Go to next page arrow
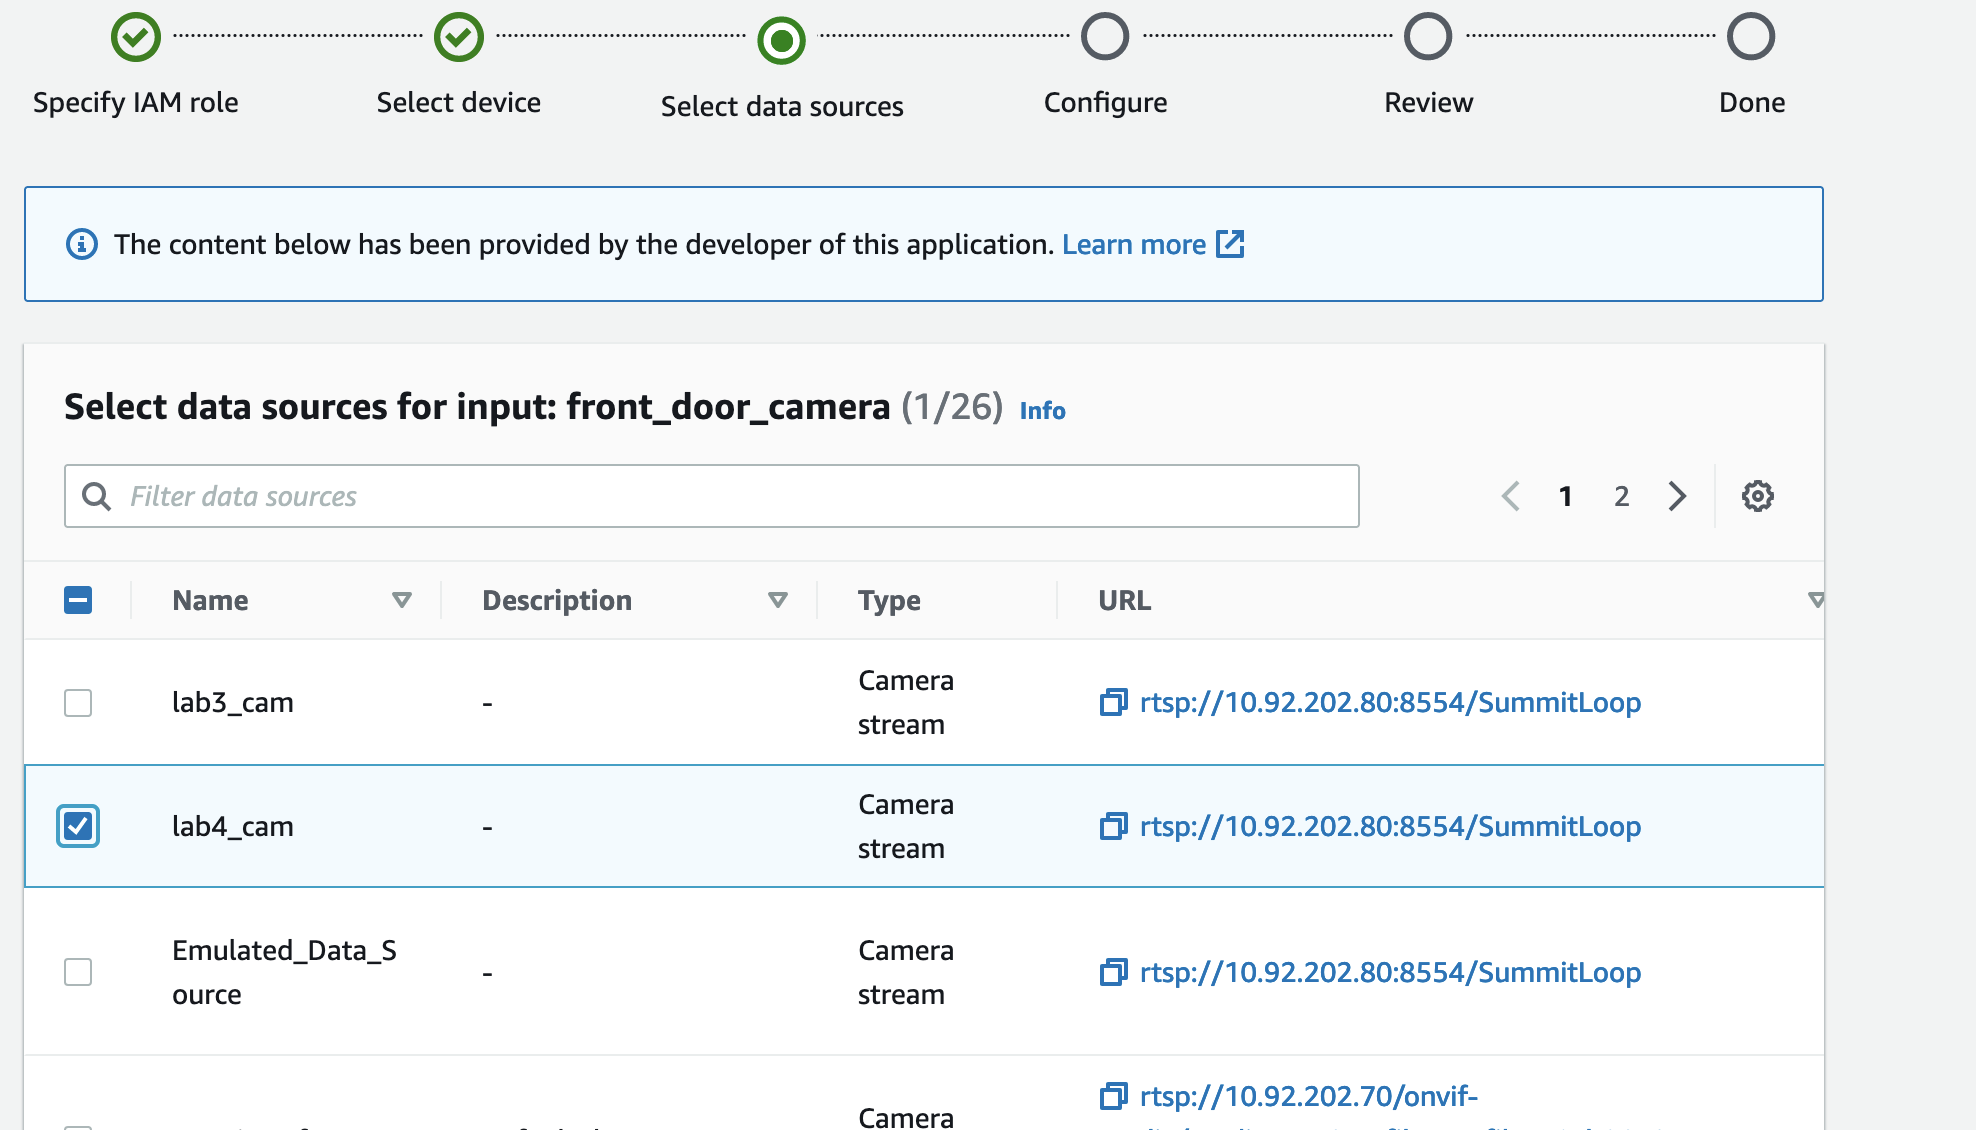1976x1130 pixels. [x=1677, y=496]
